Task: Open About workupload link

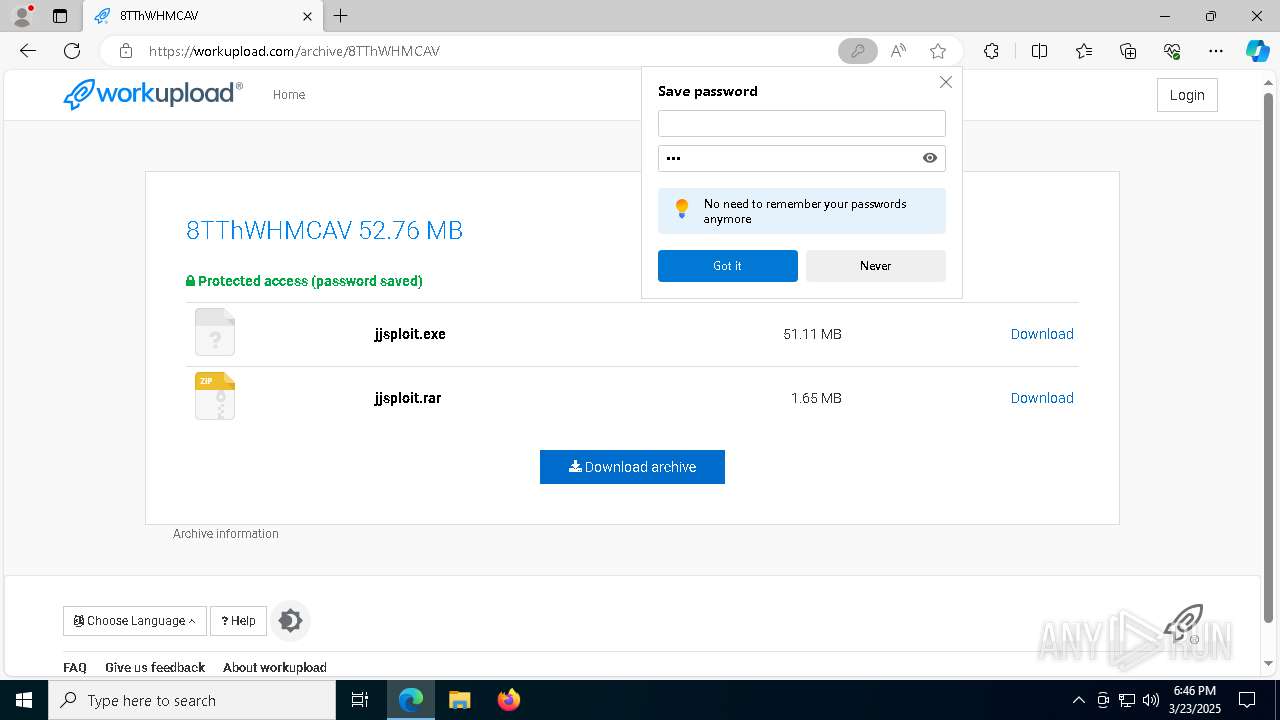Action: coord(275,667)
